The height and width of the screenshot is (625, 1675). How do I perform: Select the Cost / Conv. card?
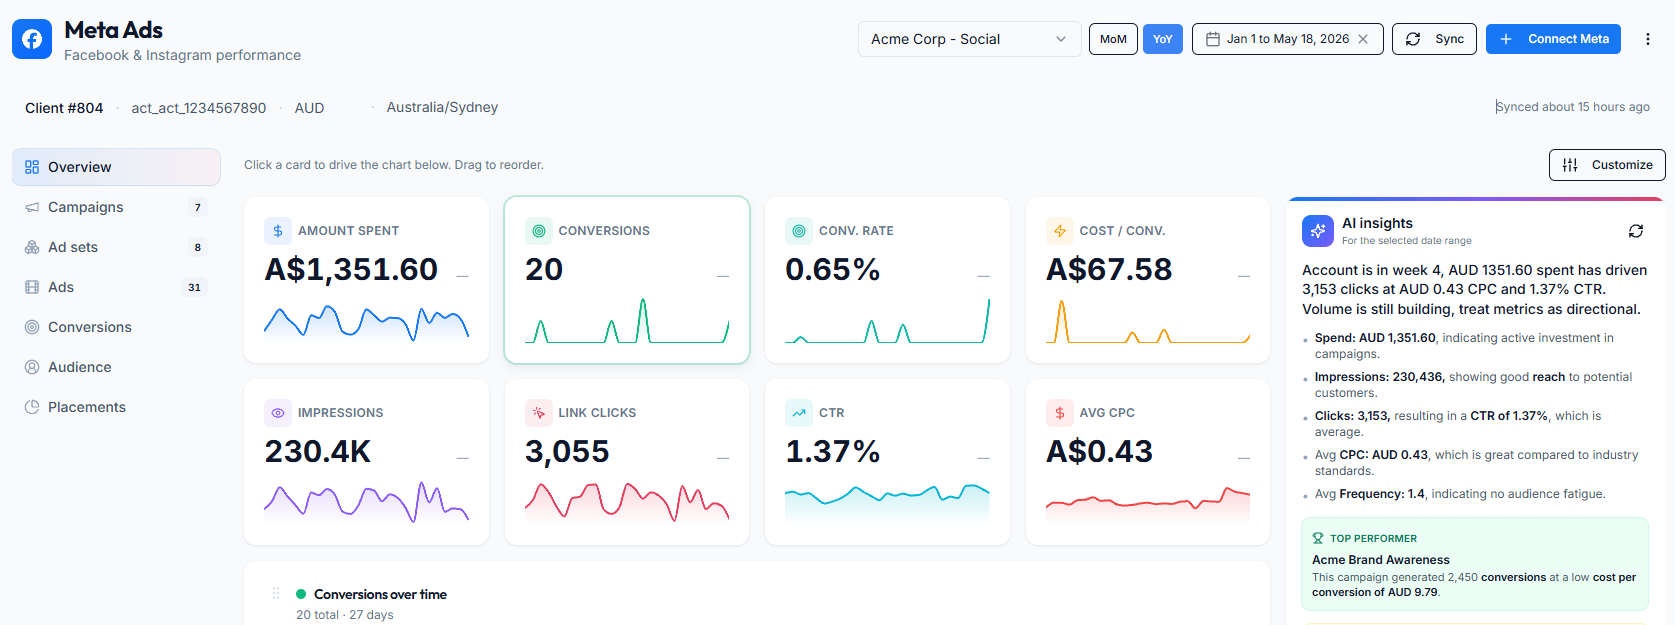click(1148, 280)
